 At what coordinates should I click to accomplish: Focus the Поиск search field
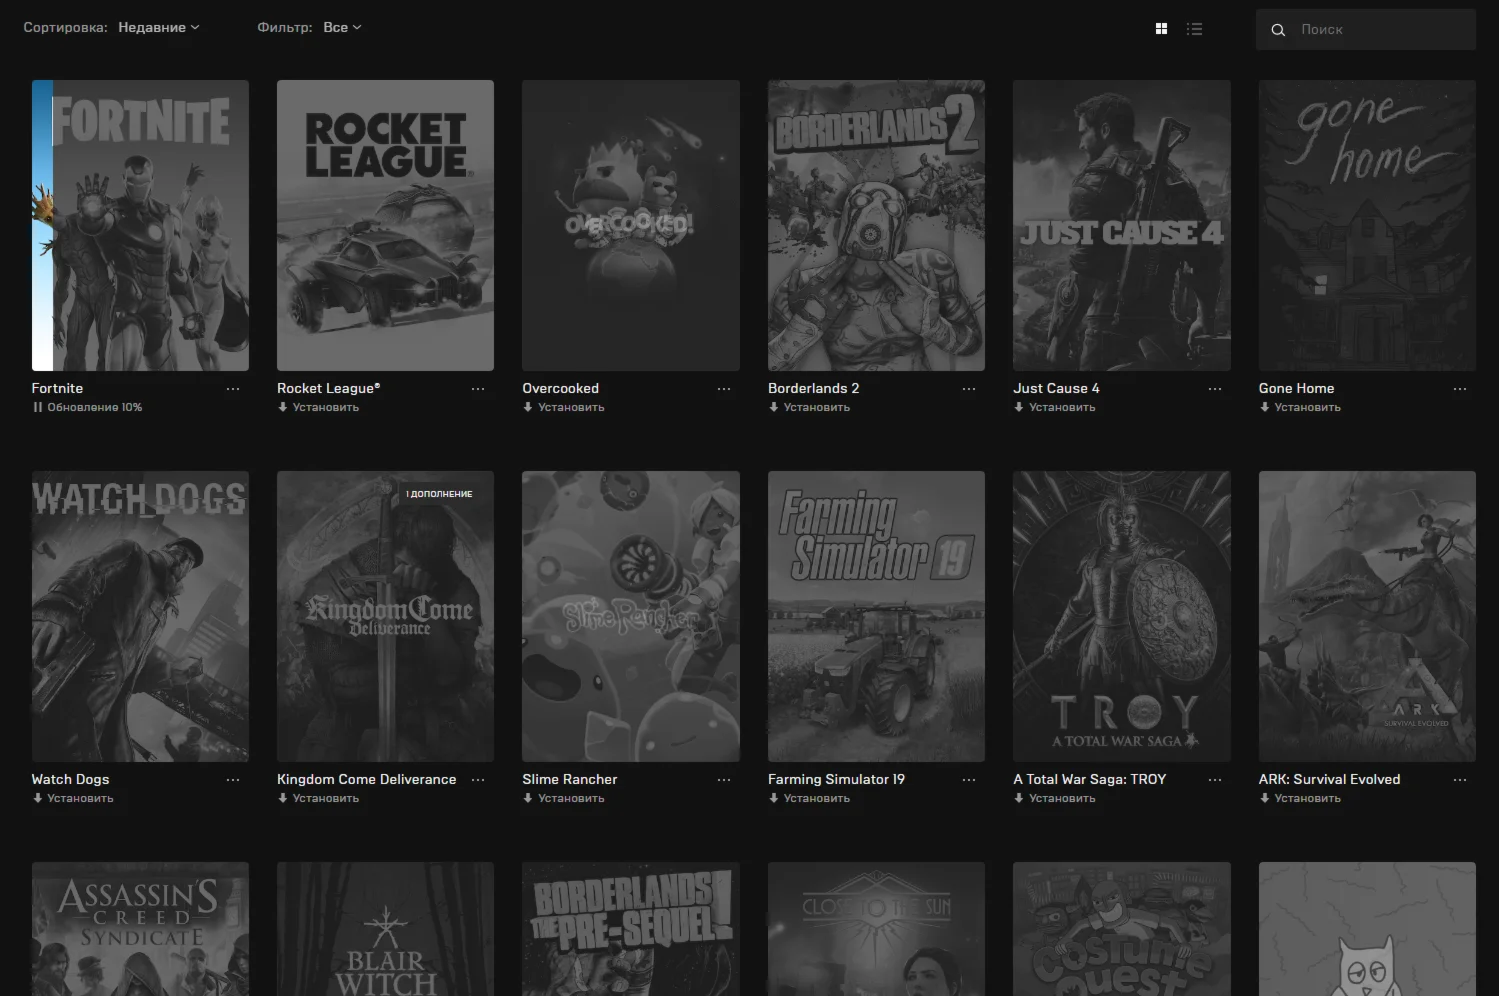[1366, 30]
